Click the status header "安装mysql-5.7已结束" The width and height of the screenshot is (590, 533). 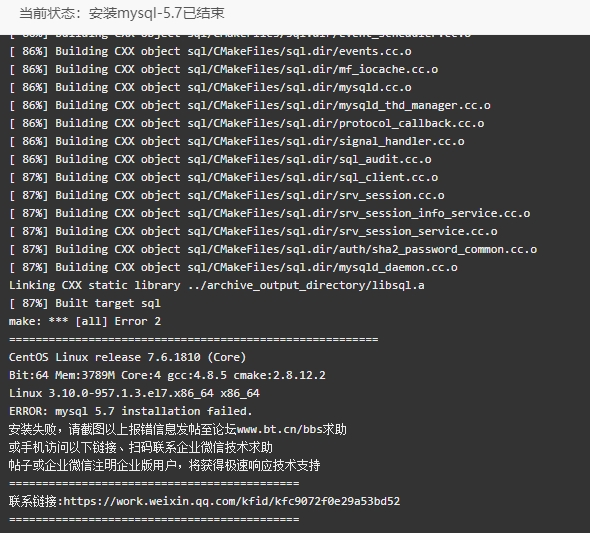pos(157,14)
